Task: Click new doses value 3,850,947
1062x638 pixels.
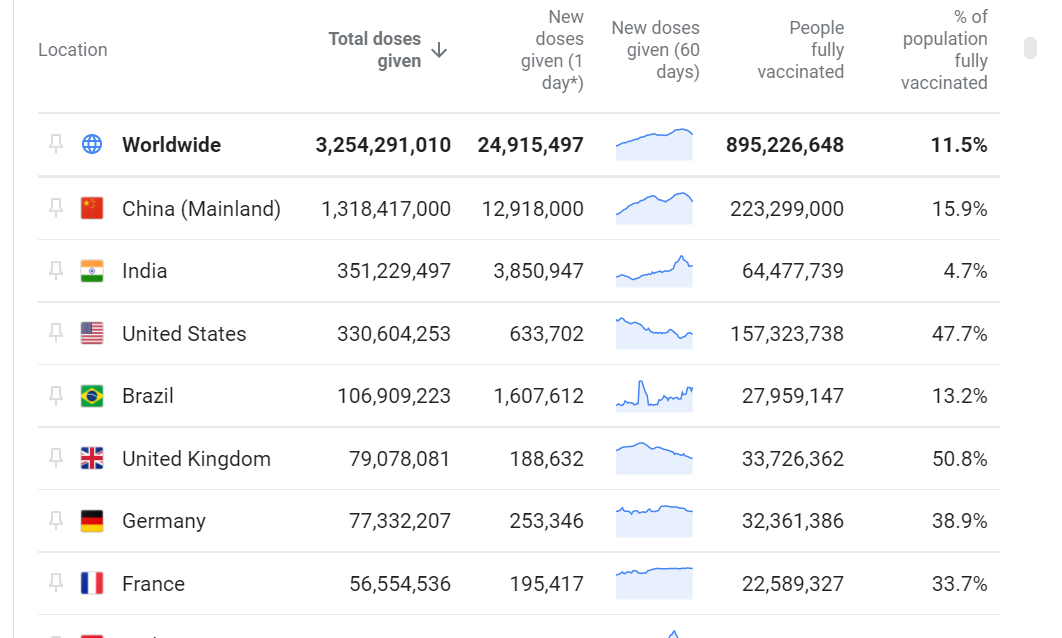Action: (538, 271)
